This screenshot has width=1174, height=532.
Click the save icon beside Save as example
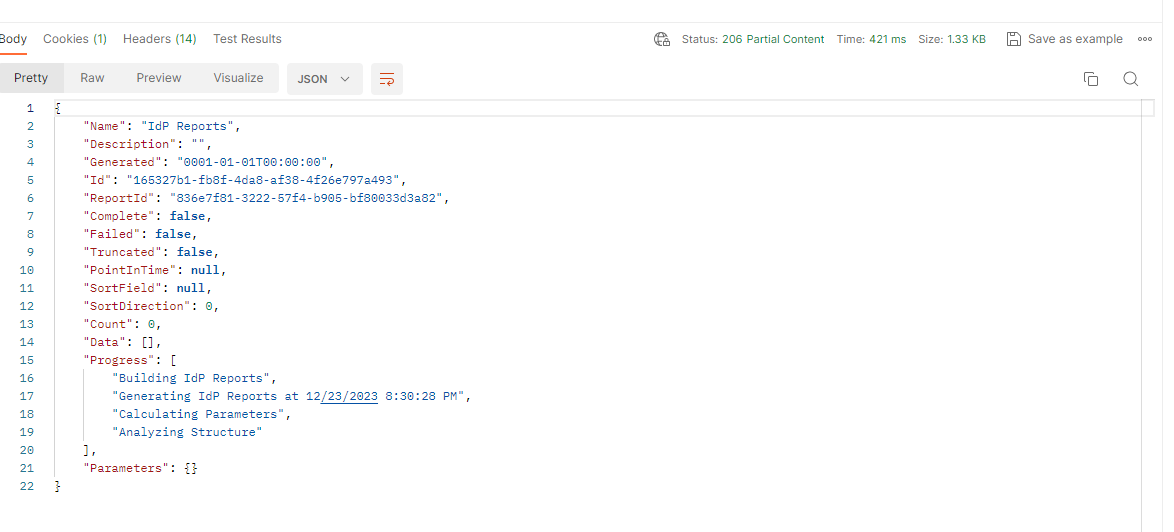click(1013, 39)
